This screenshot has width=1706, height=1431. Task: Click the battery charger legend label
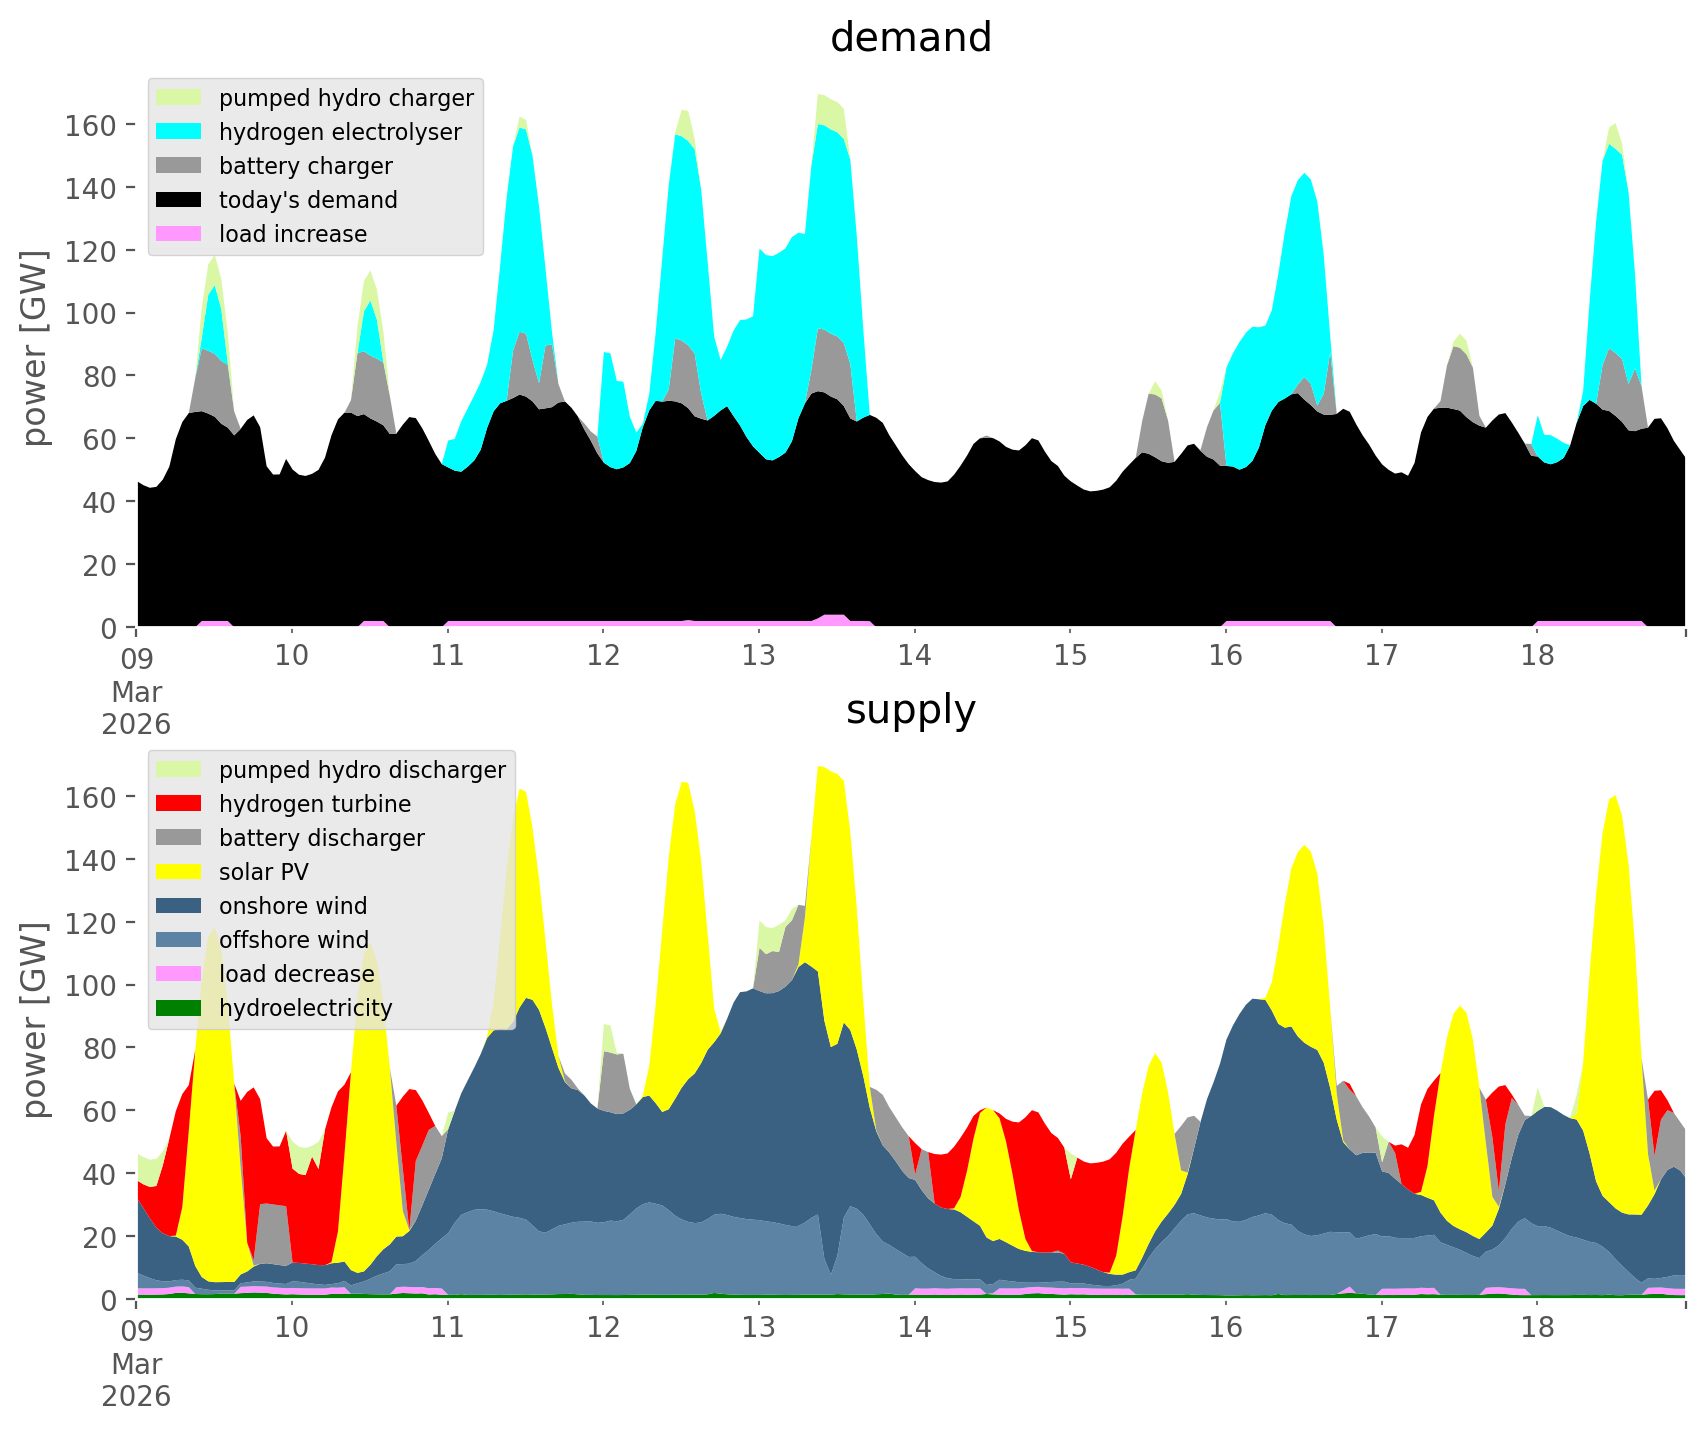[305, 166]
